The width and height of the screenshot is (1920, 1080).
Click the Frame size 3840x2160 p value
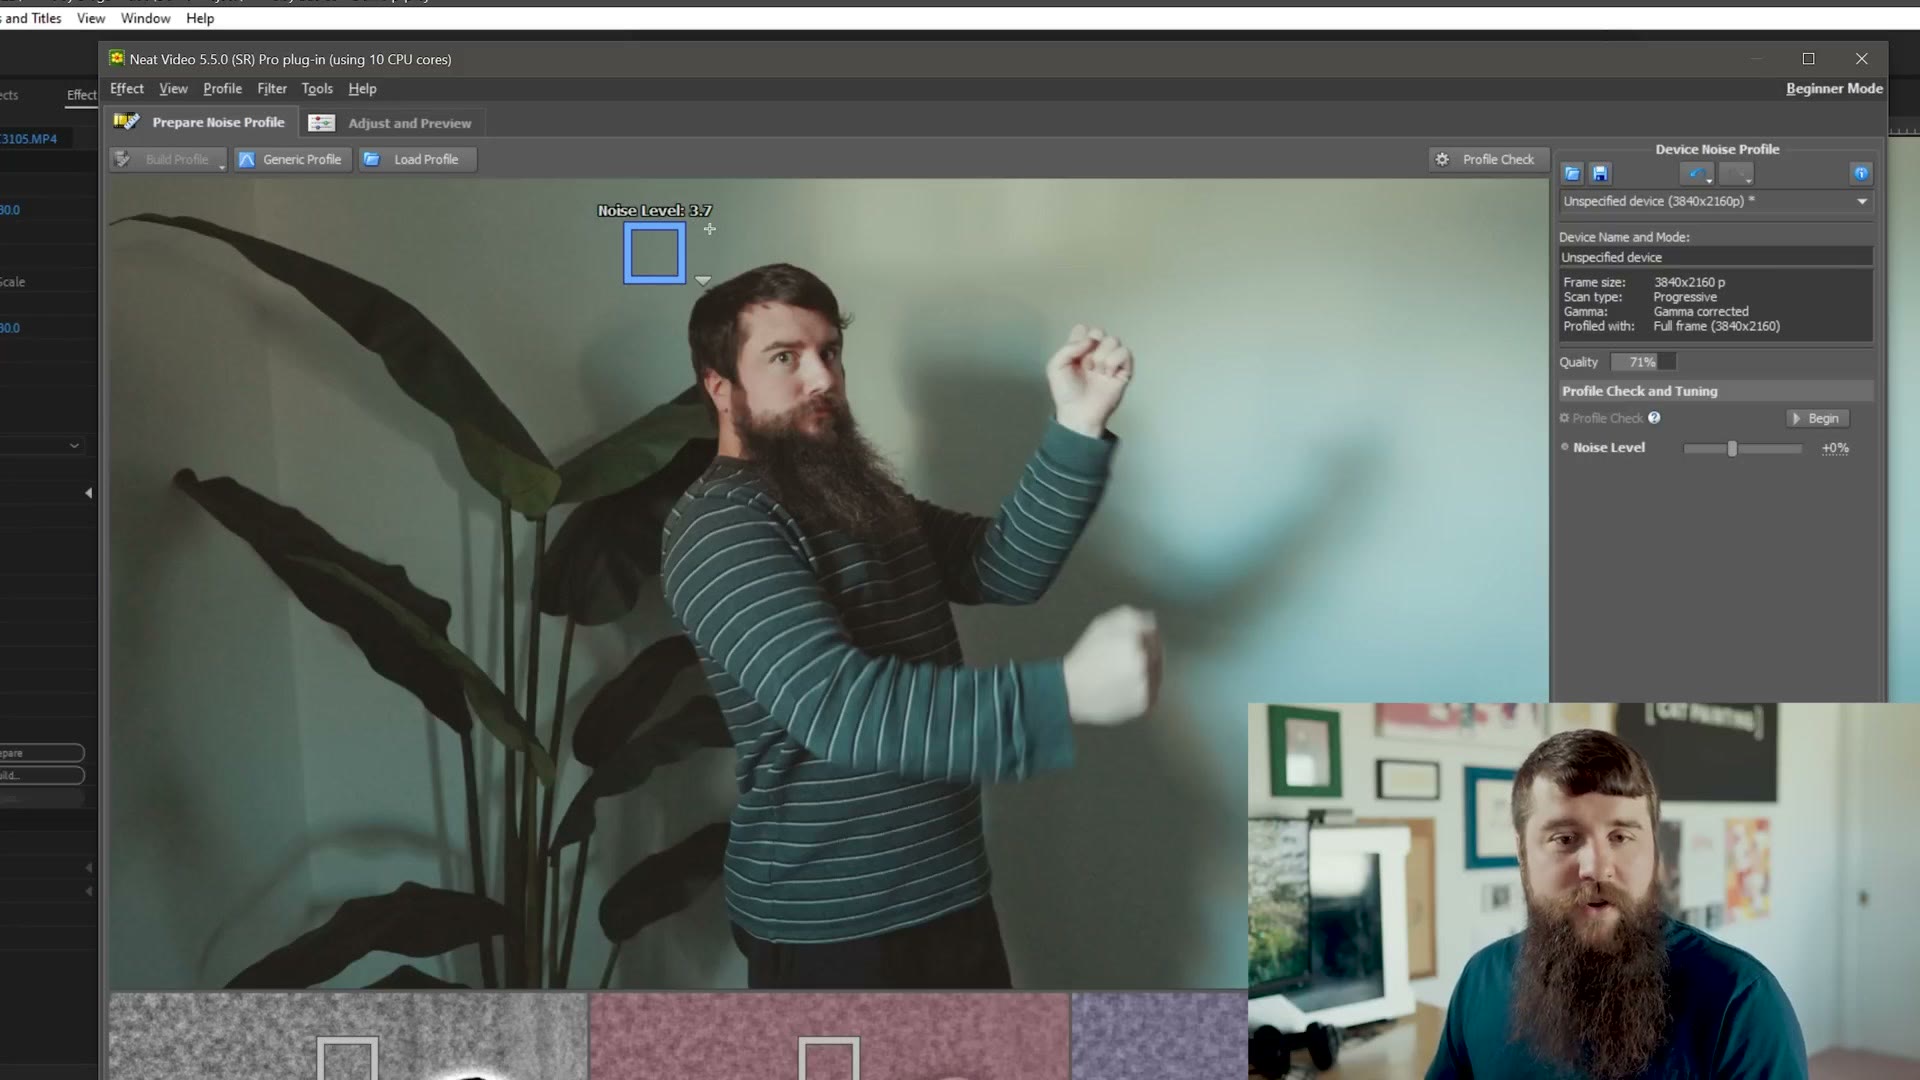click(x=1689, y=282)
